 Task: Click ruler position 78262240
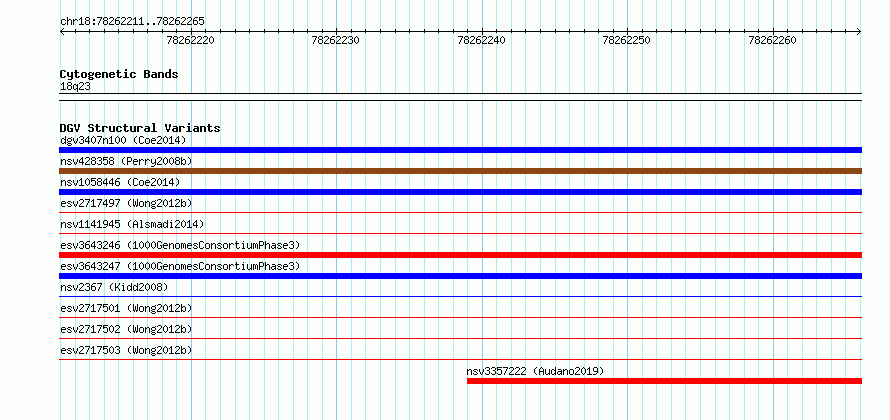(x=482, y=40)
